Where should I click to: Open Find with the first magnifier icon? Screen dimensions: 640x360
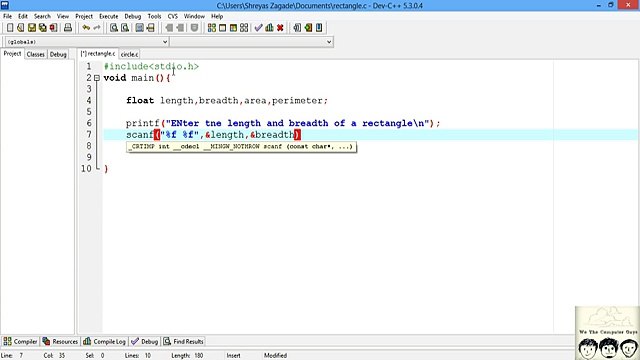[x=114, y=28]
